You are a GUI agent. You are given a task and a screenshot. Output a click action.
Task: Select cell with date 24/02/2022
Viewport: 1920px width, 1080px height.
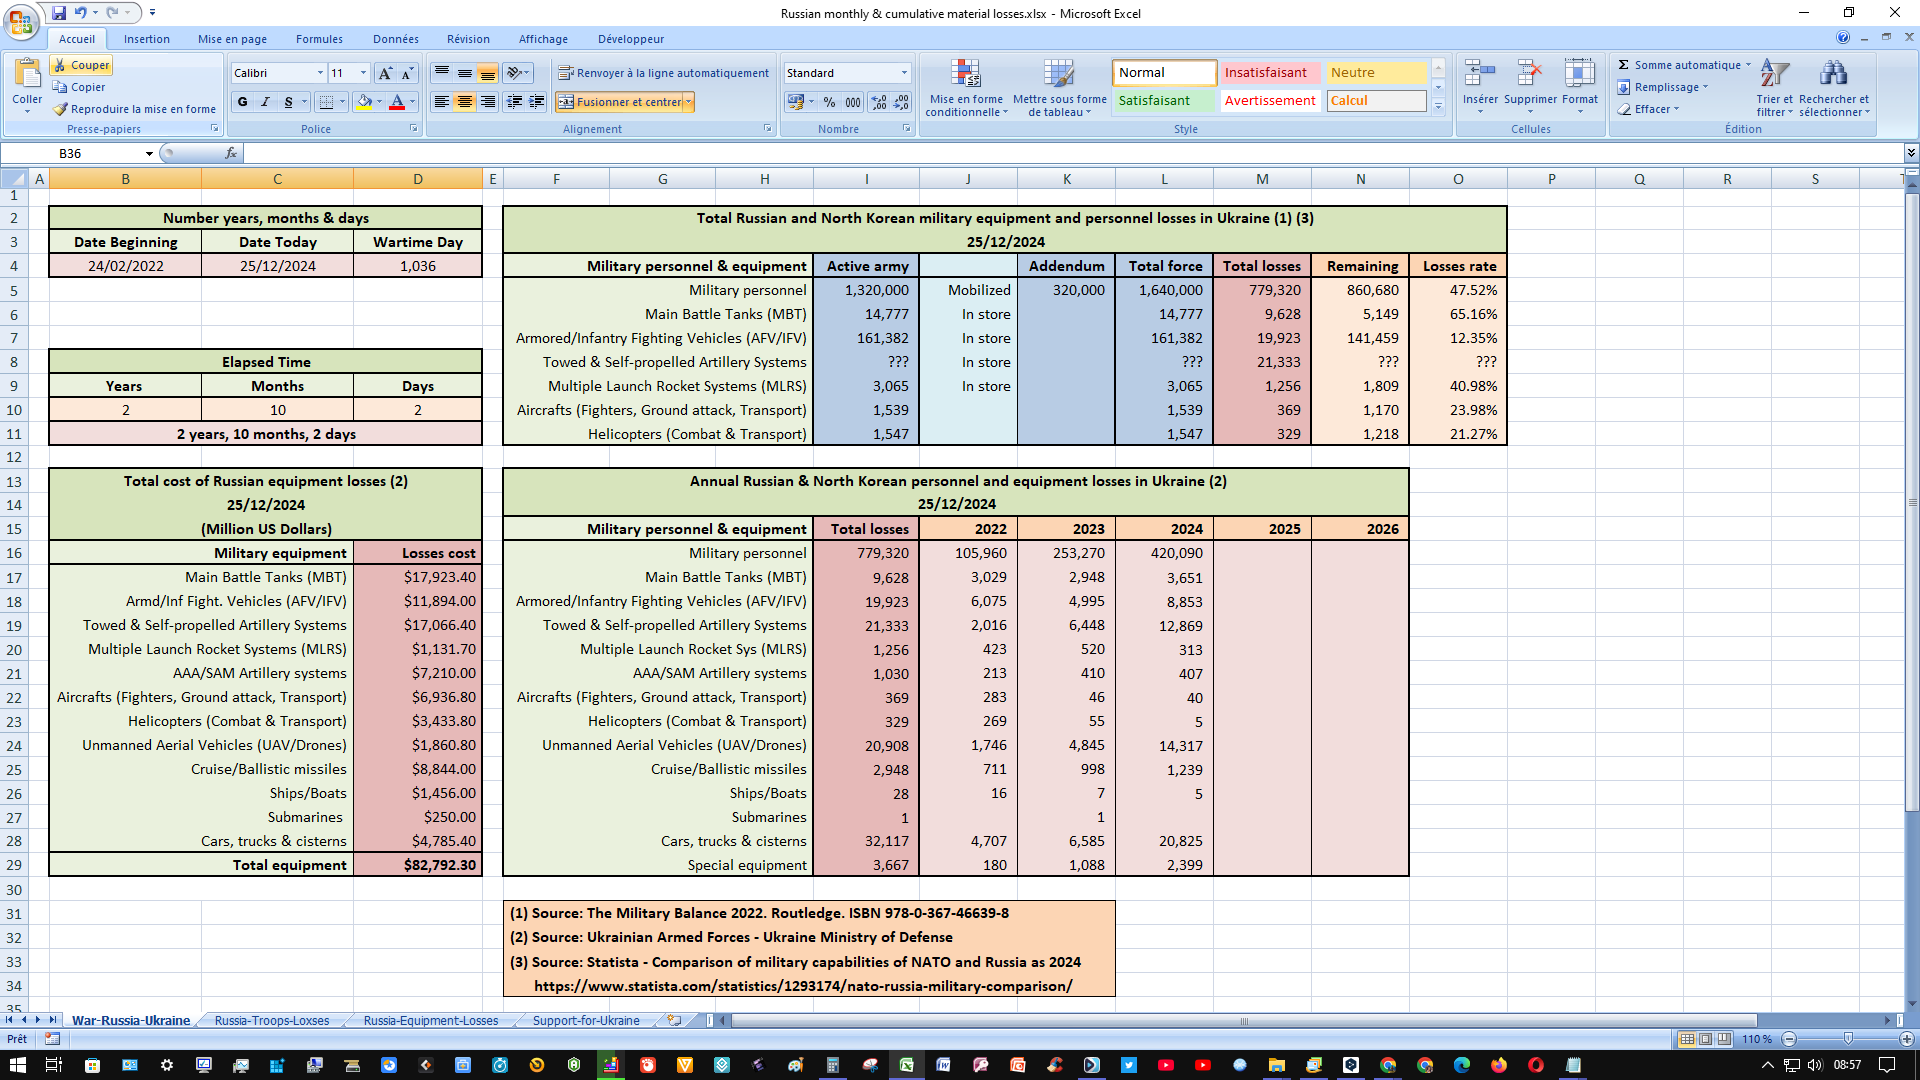(x=125, y=266)
